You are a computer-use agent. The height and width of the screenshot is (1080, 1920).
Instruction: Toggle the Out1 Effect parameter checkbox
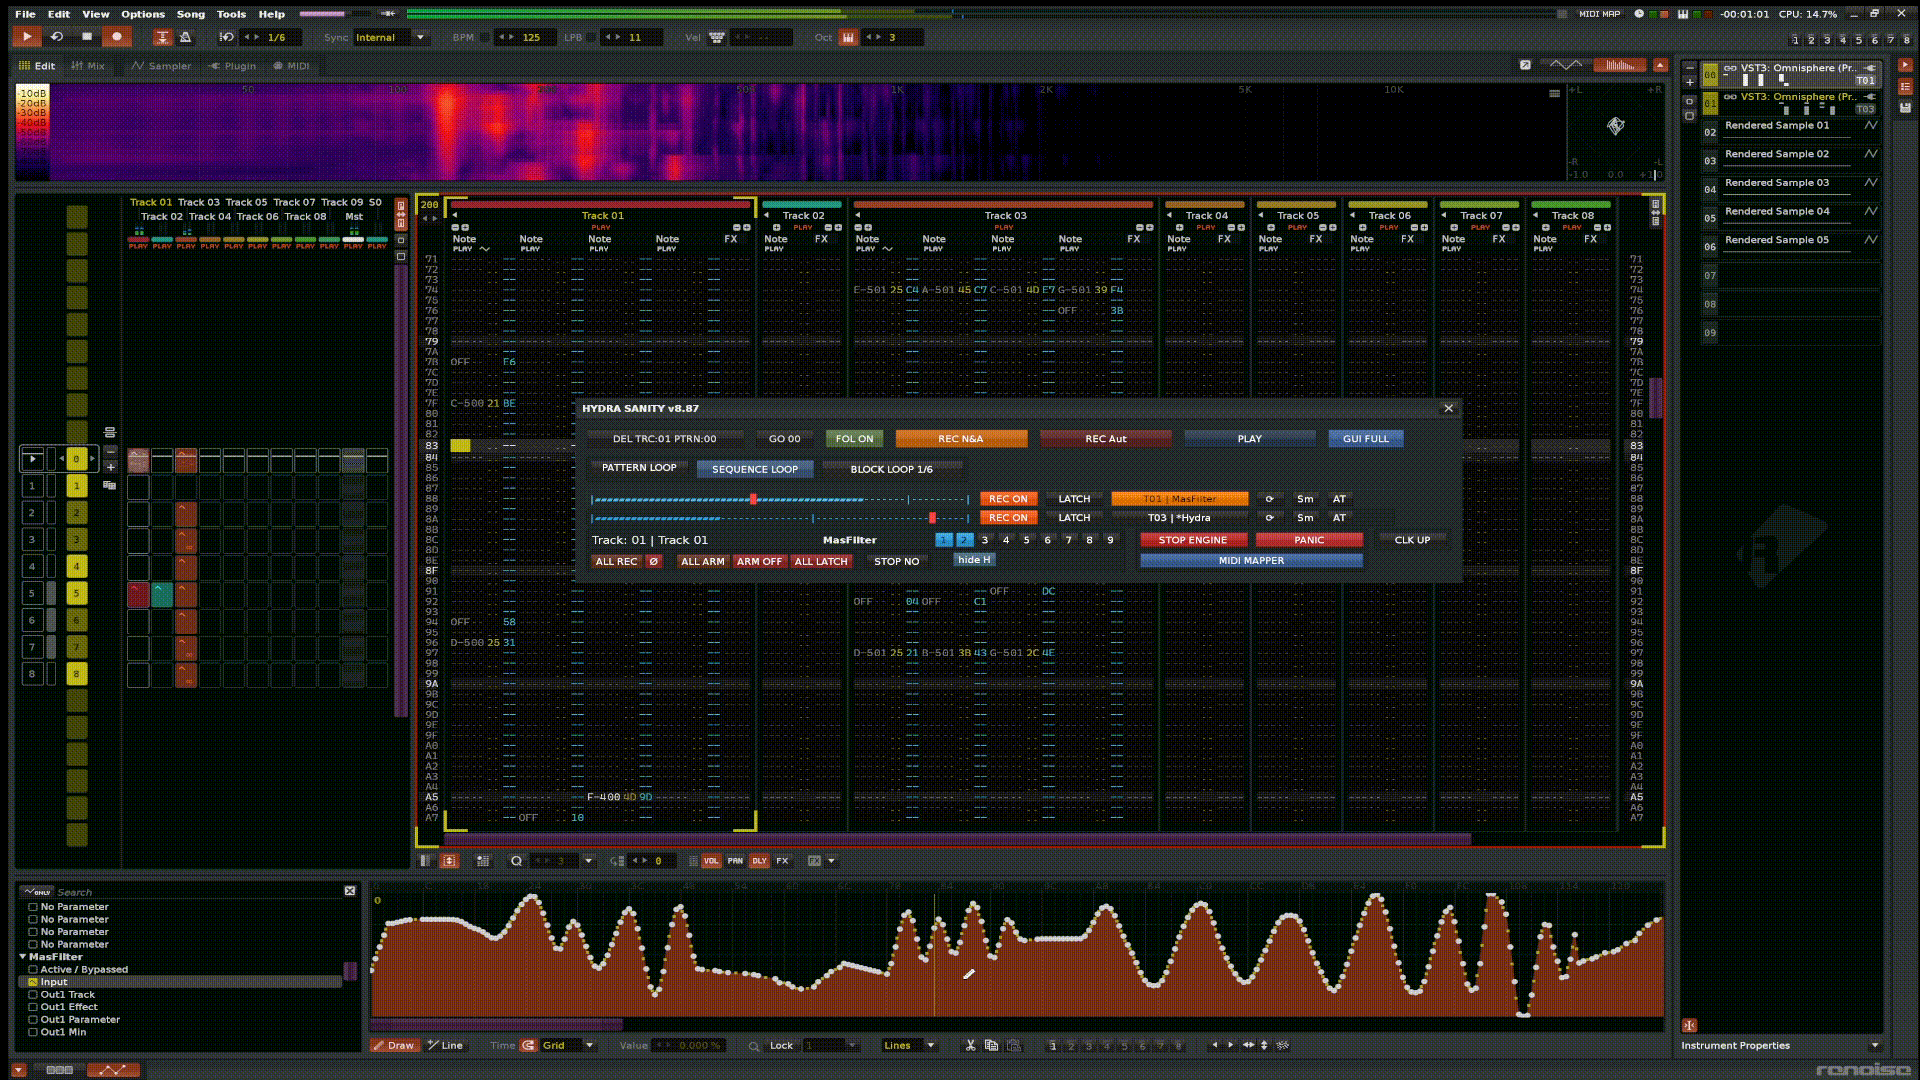coord(33,1007)
